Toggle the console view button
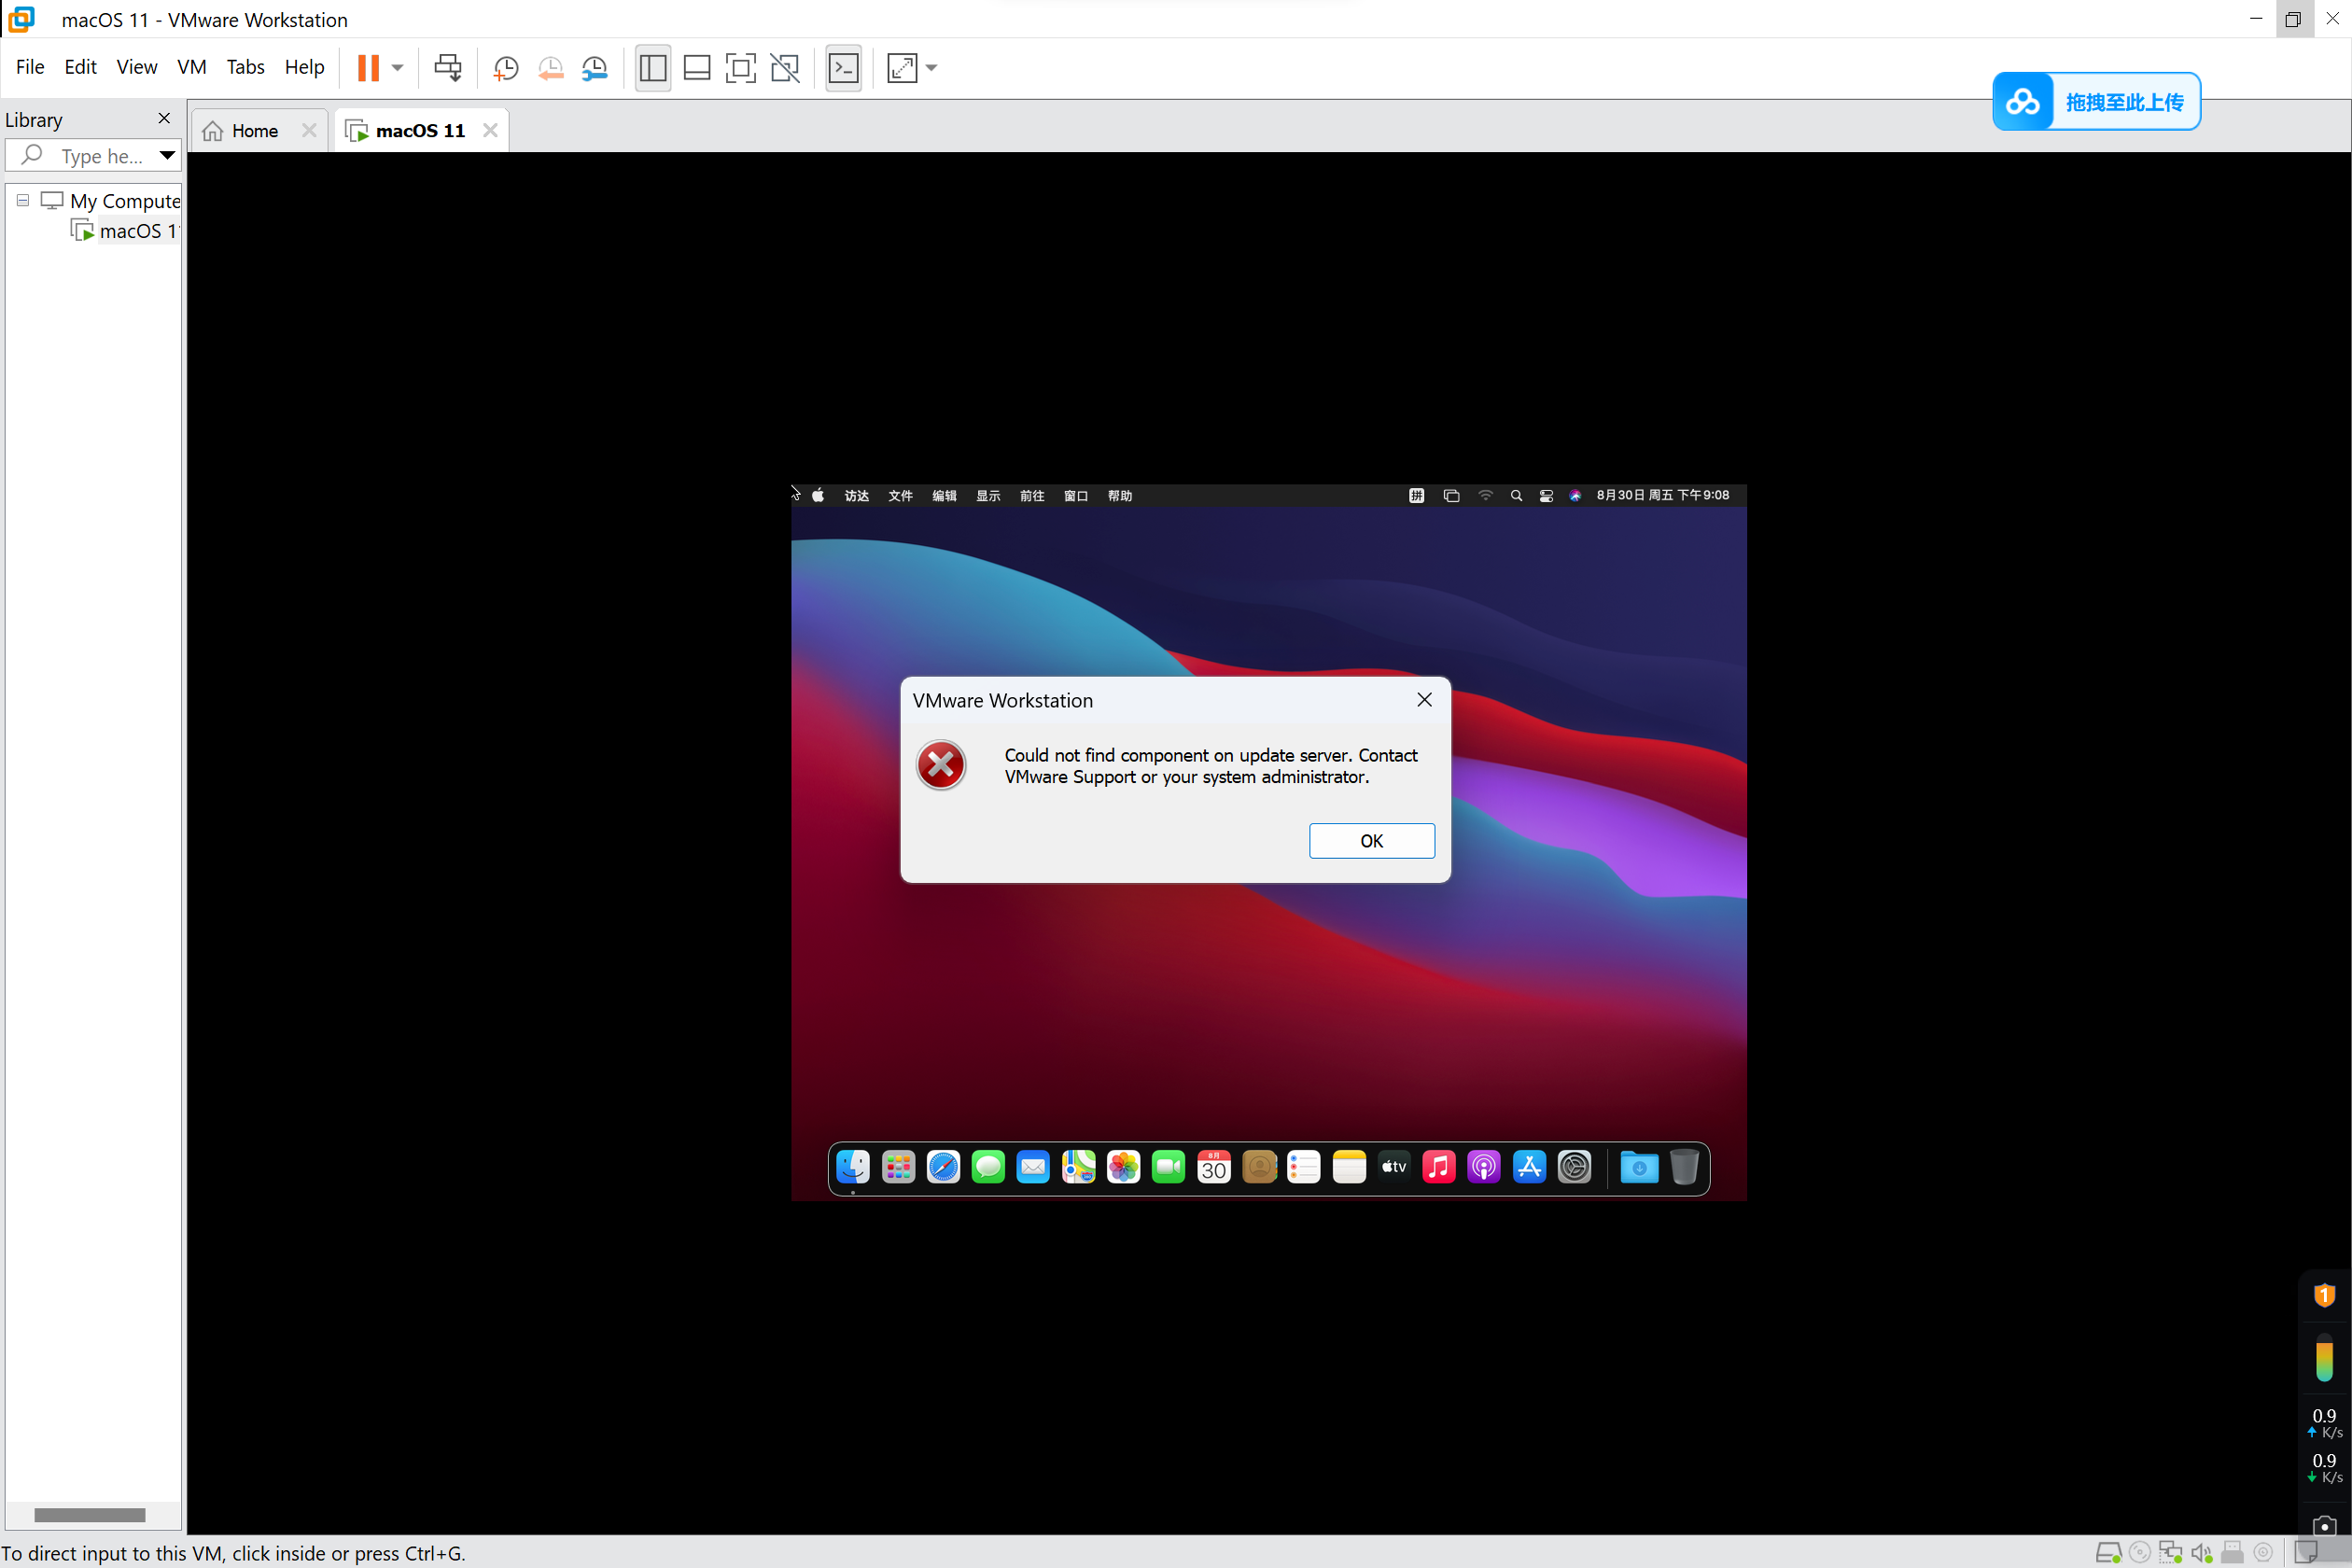The width and height of the screenshot is (2352, 1568). [843, 68]
